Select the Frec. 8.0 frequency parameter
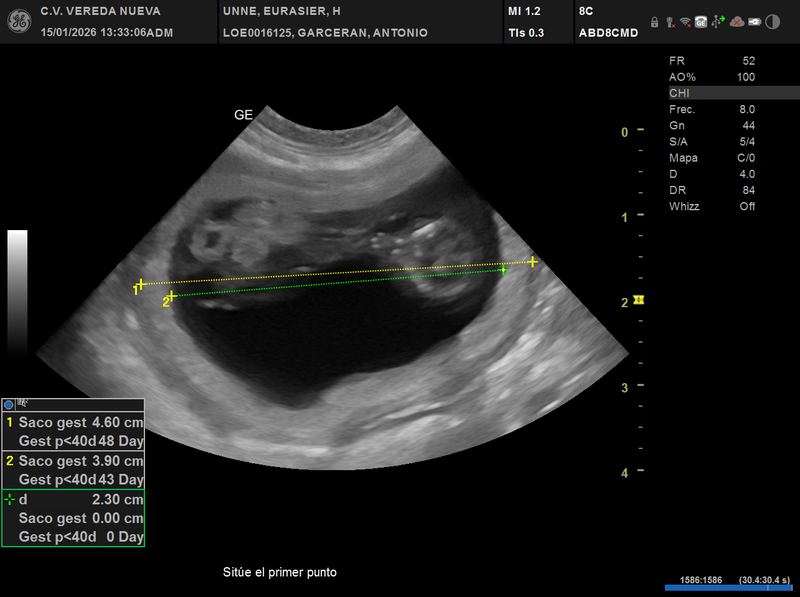 [x=712, y=109]
